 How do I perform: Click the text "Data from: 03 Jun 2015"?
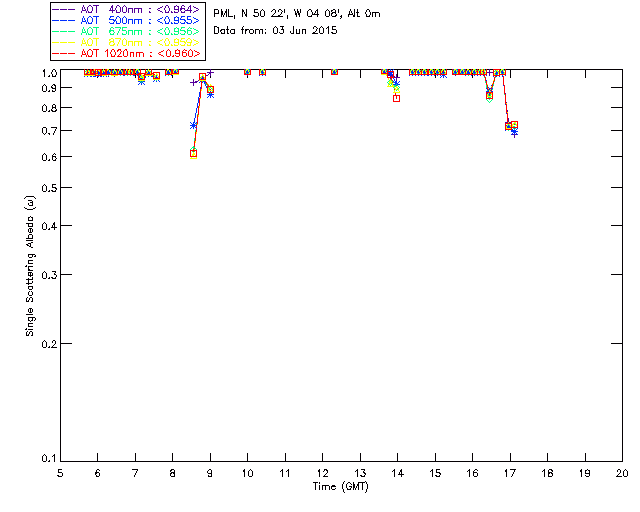point(275,31)
